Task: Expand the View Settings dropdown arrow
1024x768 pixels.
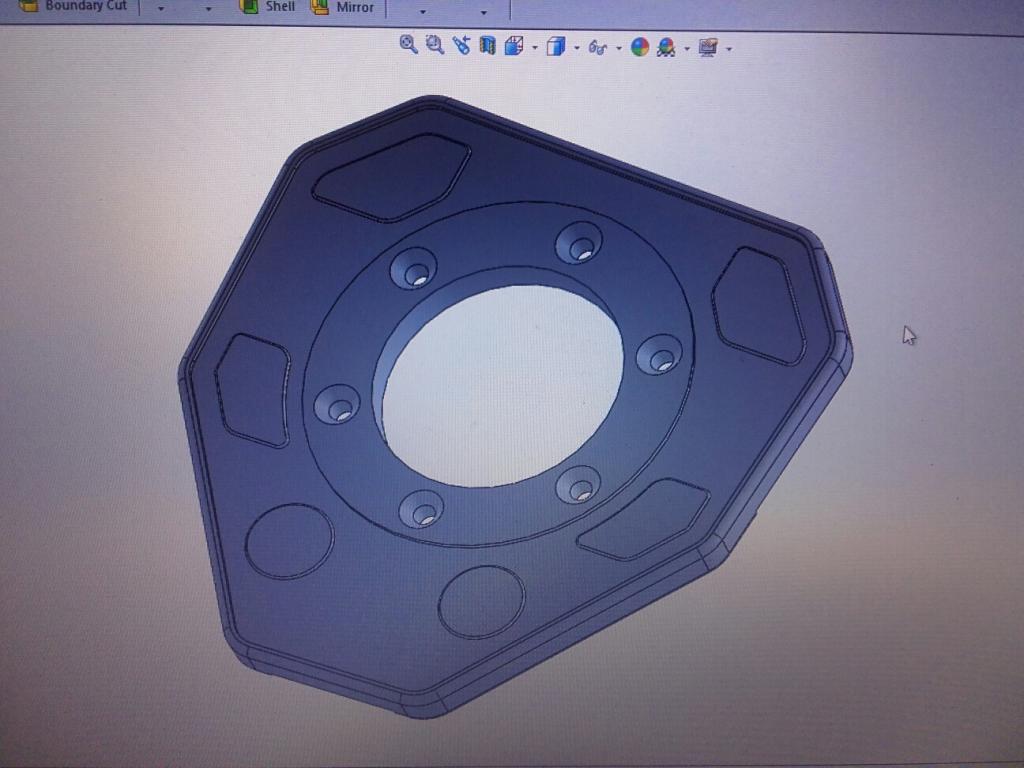Action: coord(729,49)
